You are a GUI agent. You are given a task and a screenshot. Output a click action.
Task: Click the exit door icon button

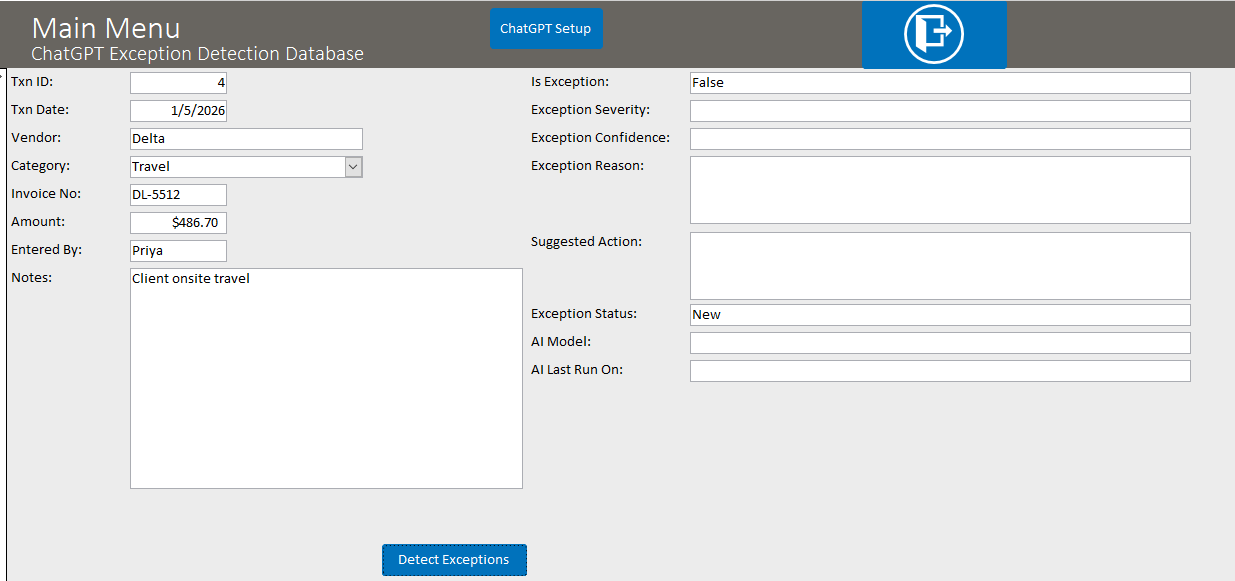933,34
